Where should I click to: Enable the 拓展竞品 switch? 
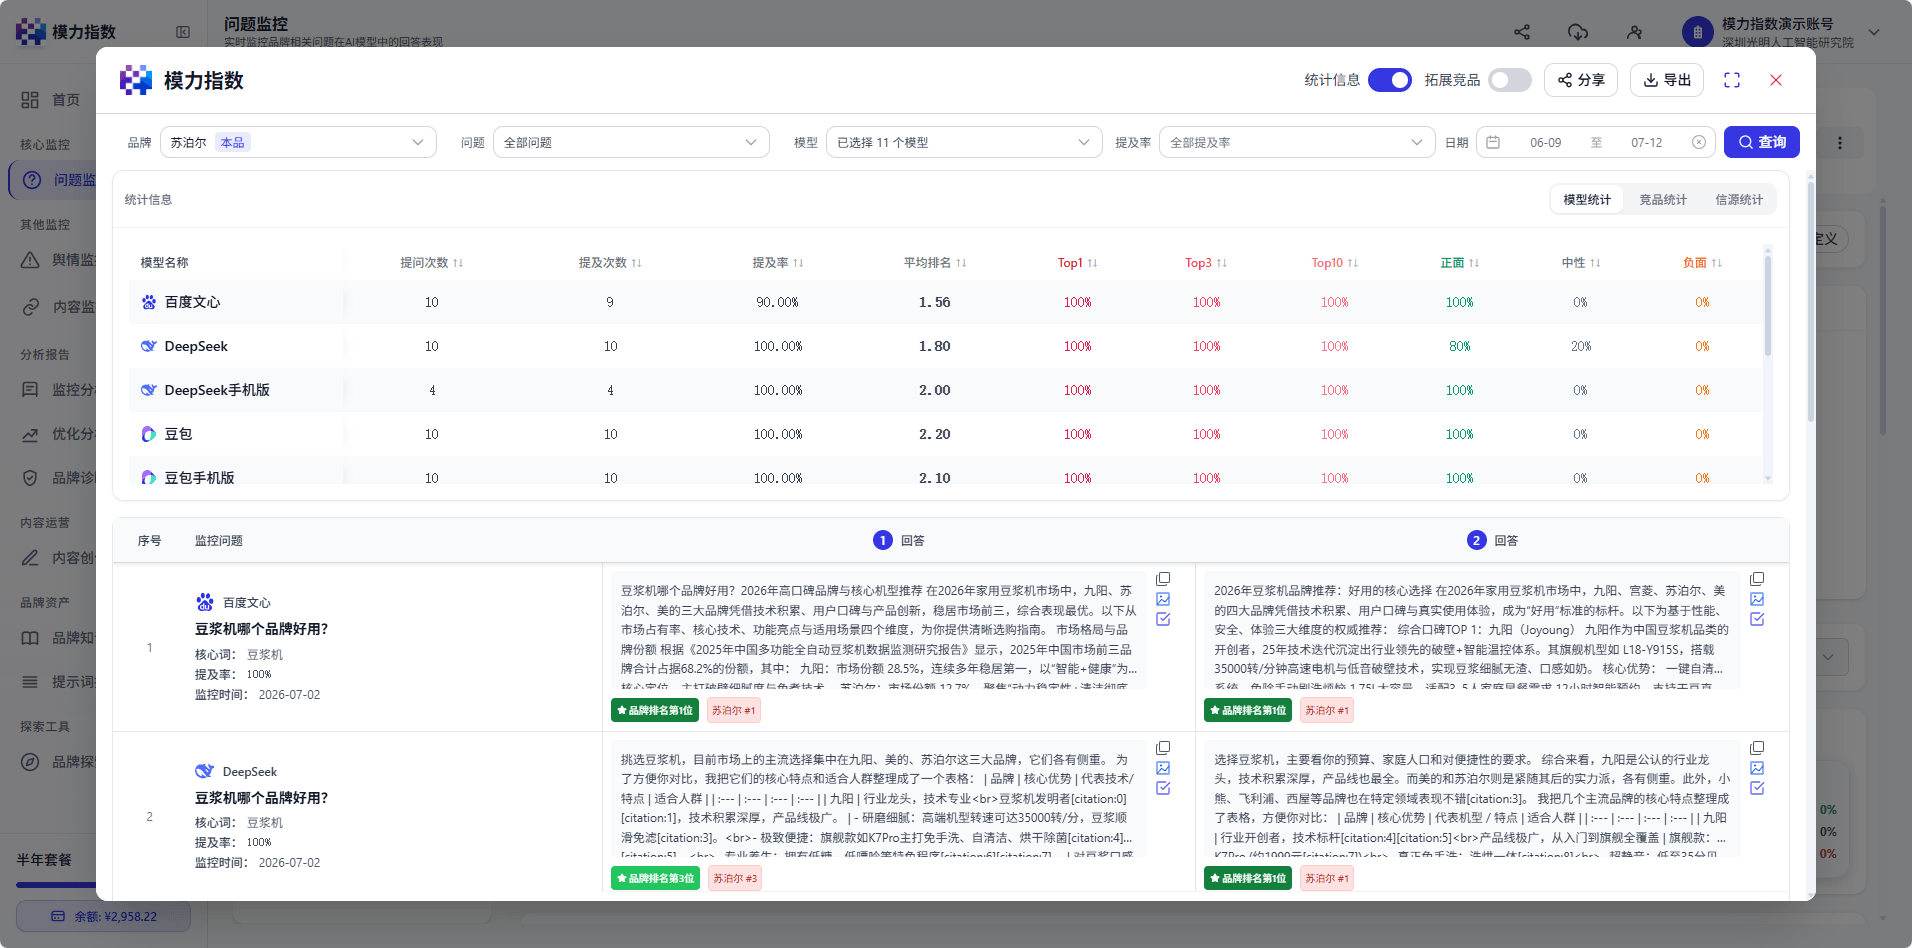coord(1510,80)
